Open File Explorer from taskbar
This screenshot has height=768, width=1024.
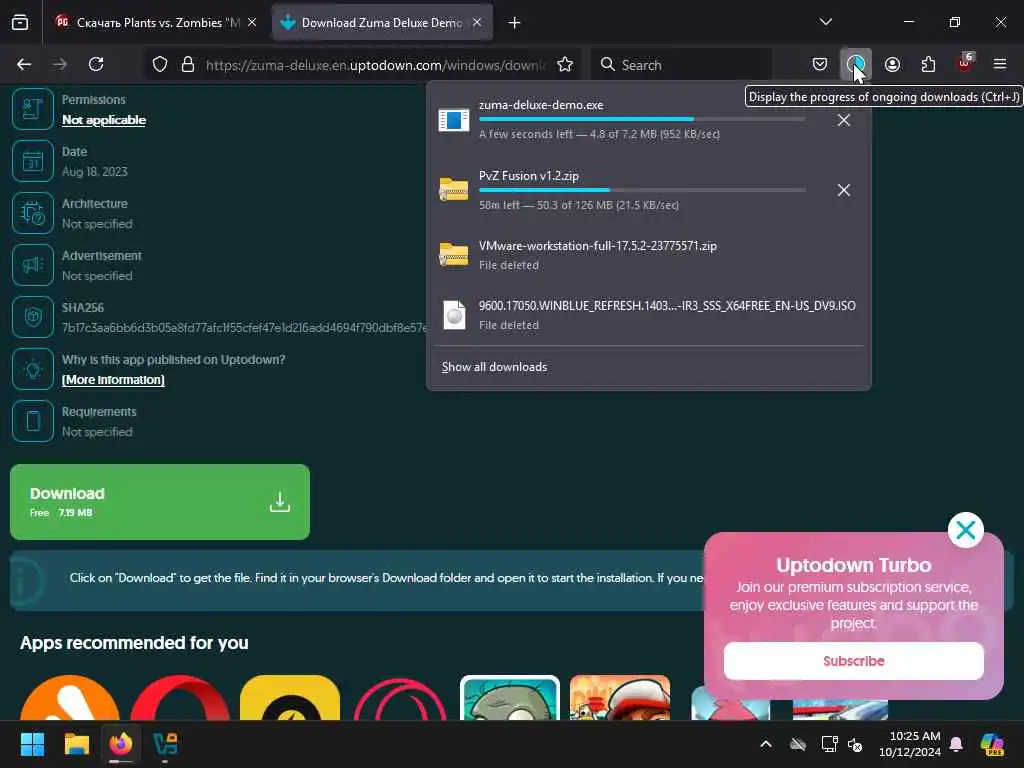coord(76,744)
